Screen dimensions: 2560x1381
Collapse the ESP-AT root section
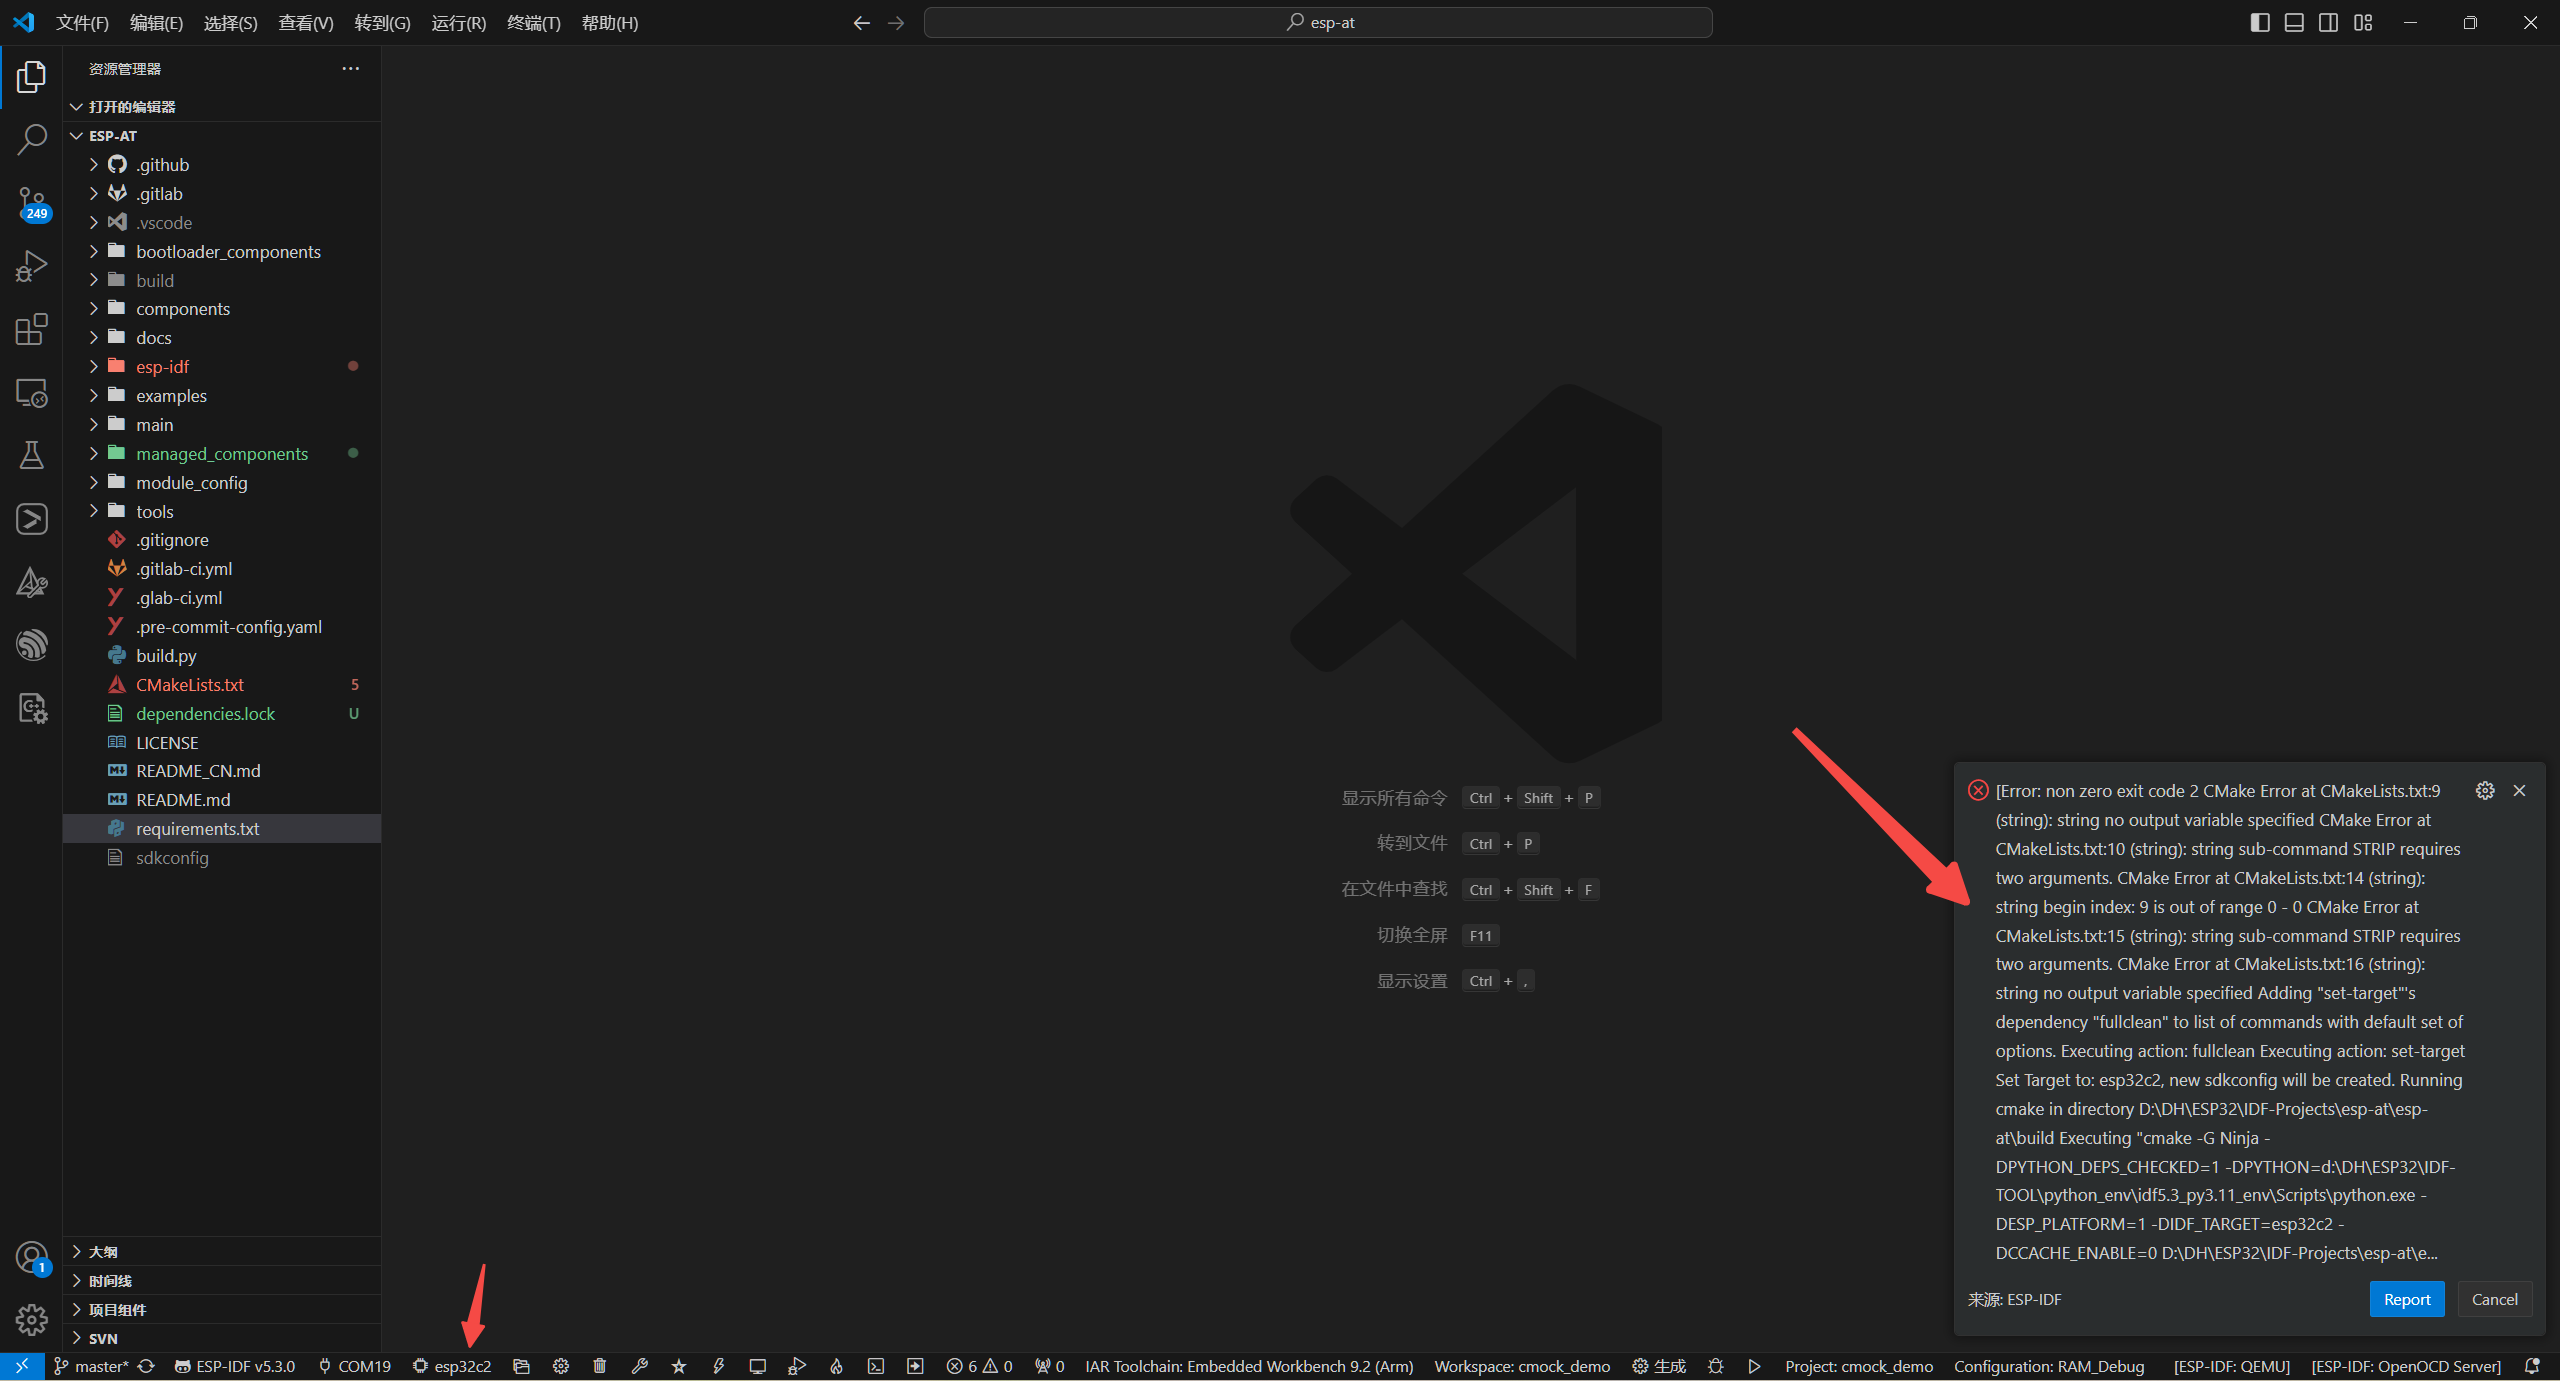(x=221, y=136)
